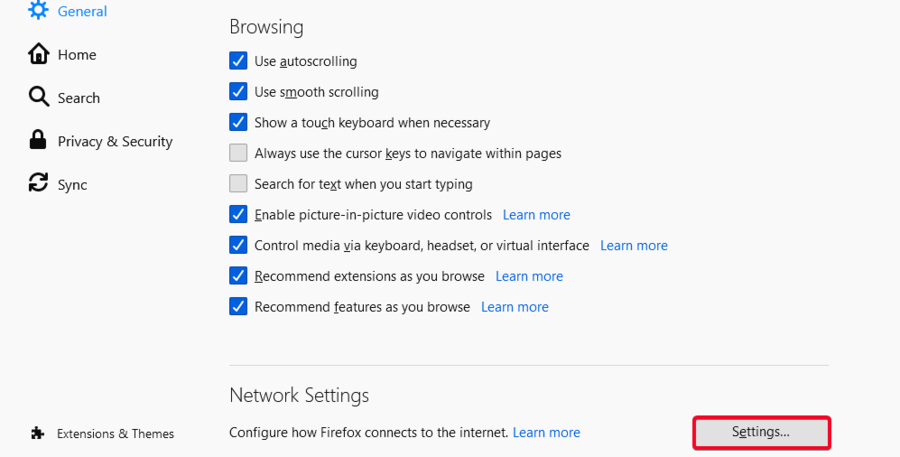
Task: Click the Sync arrows icon
Action: click(x=38, y=184)
